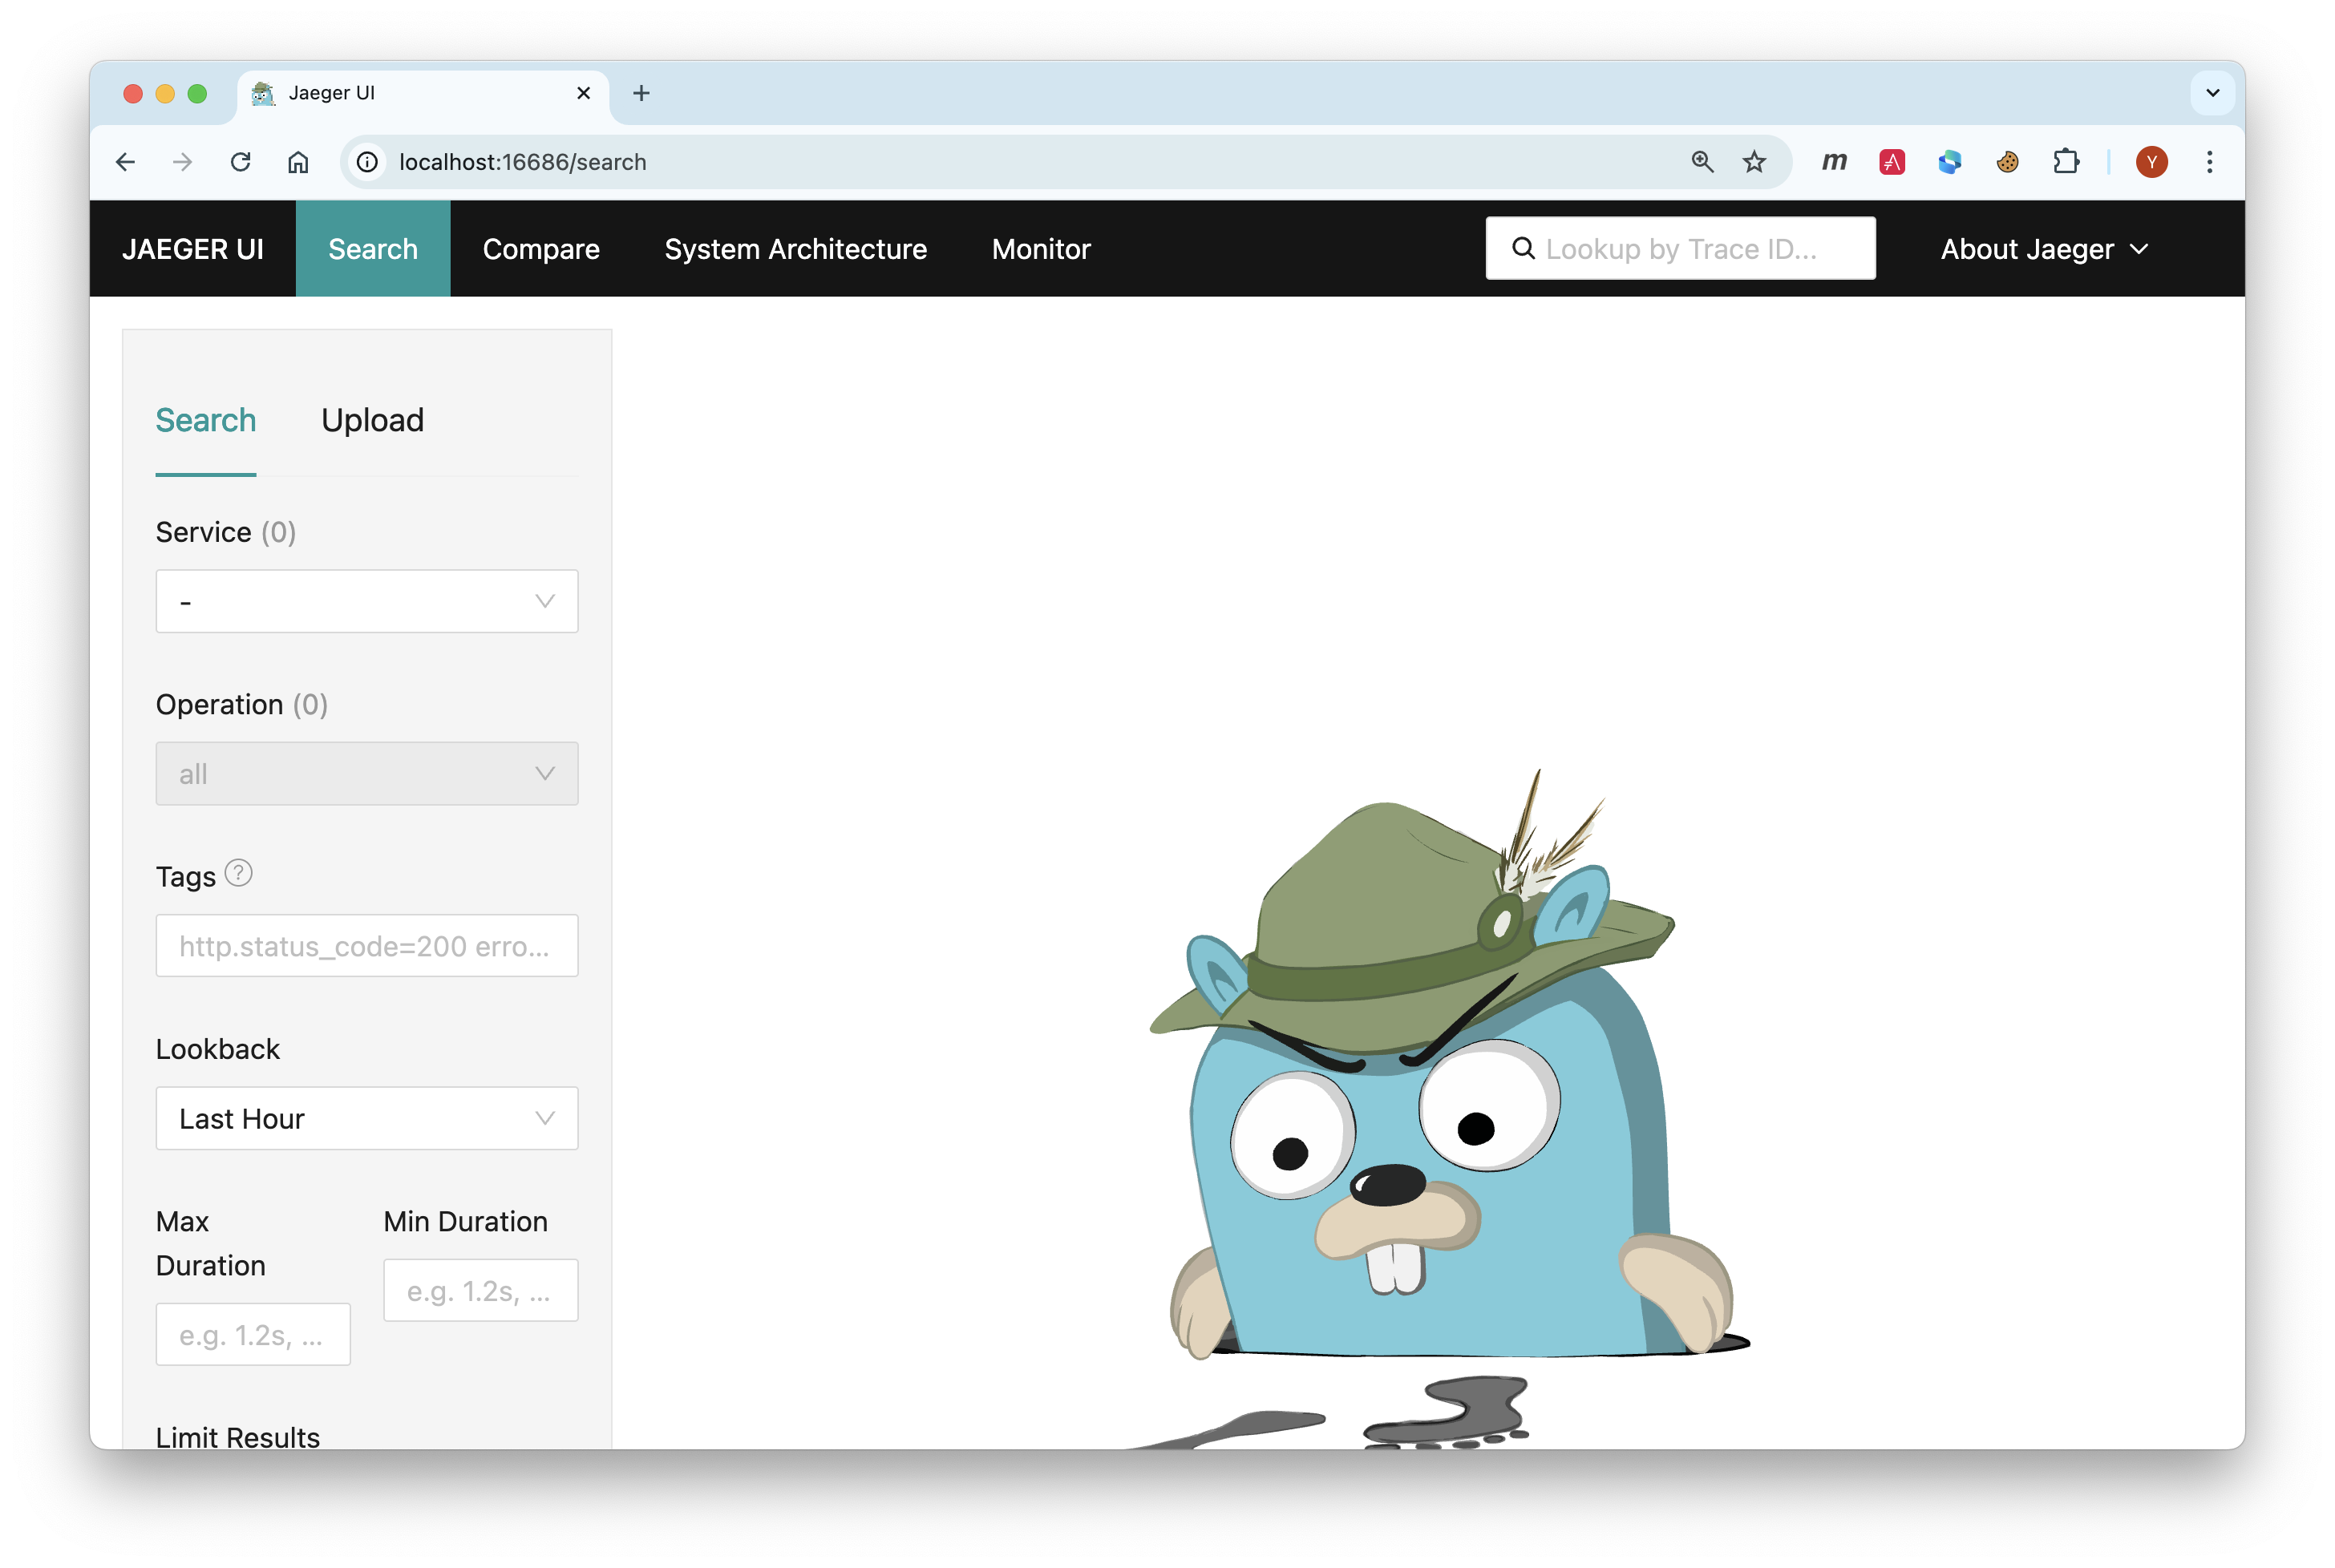This screenshot has width=2335, height=1568.
Task: Open the zoom magnifier icon in address bar
Action: [1702, 162]
